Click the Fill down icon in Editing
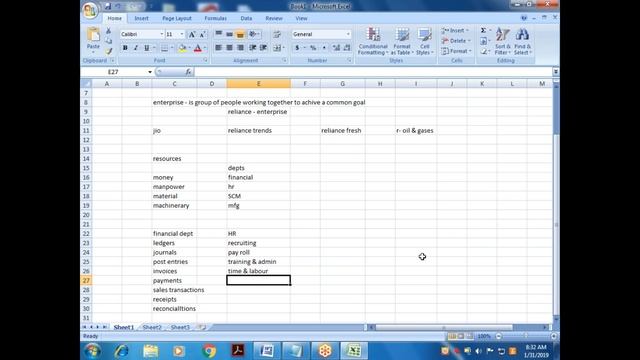 tap(483, 41)
